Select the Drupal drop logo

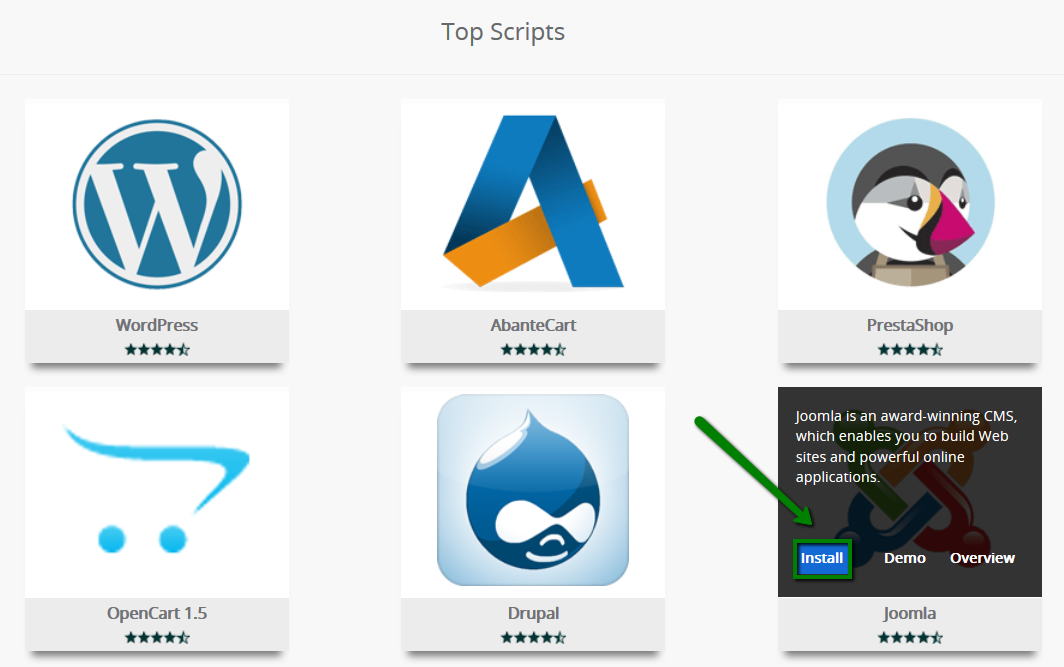click(533, 490)
